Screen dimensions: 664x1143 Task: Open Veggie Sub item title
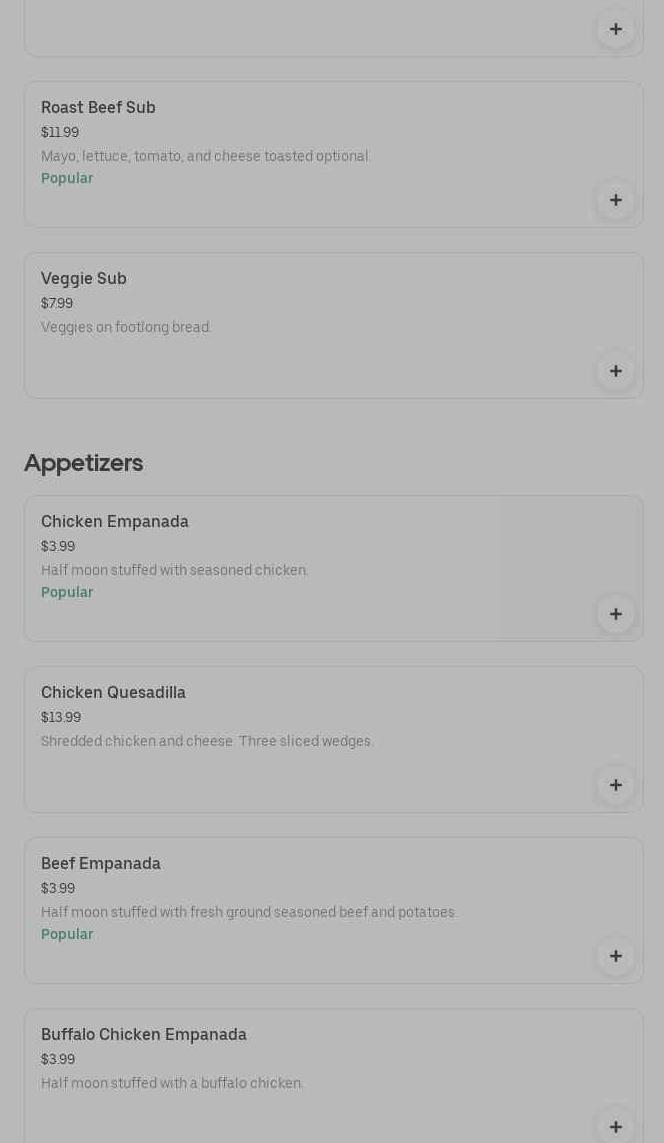click(84, 278)
